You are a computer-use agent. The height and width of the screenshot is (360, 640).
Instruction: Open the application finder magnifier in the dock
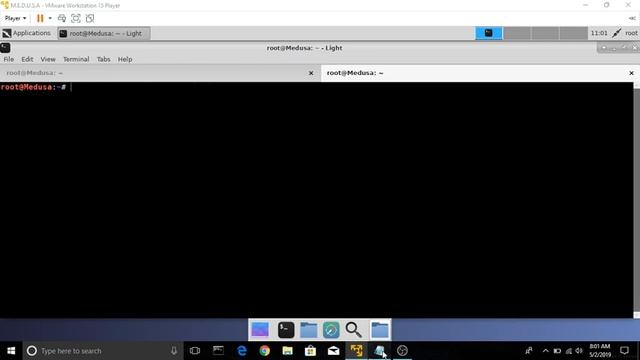click(x=353, y=330)
